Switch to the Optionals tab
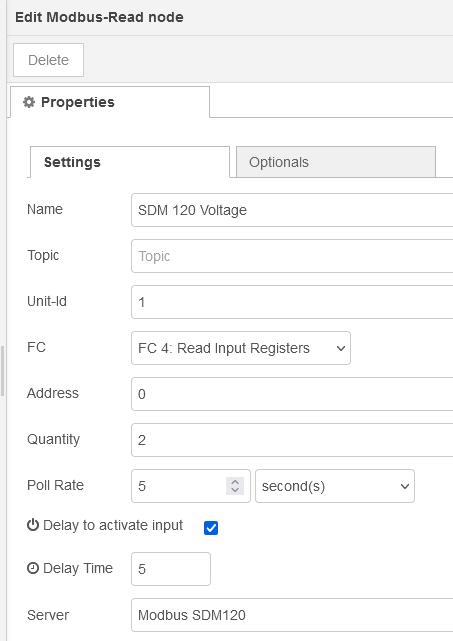 pos(336,162)
